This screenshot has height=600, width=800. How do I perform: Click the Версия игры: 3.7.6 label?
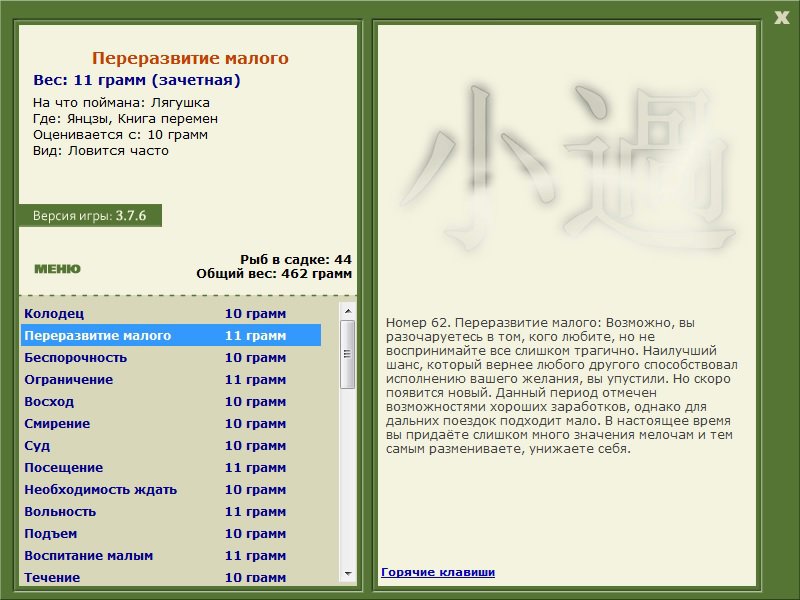pos(89,215)
